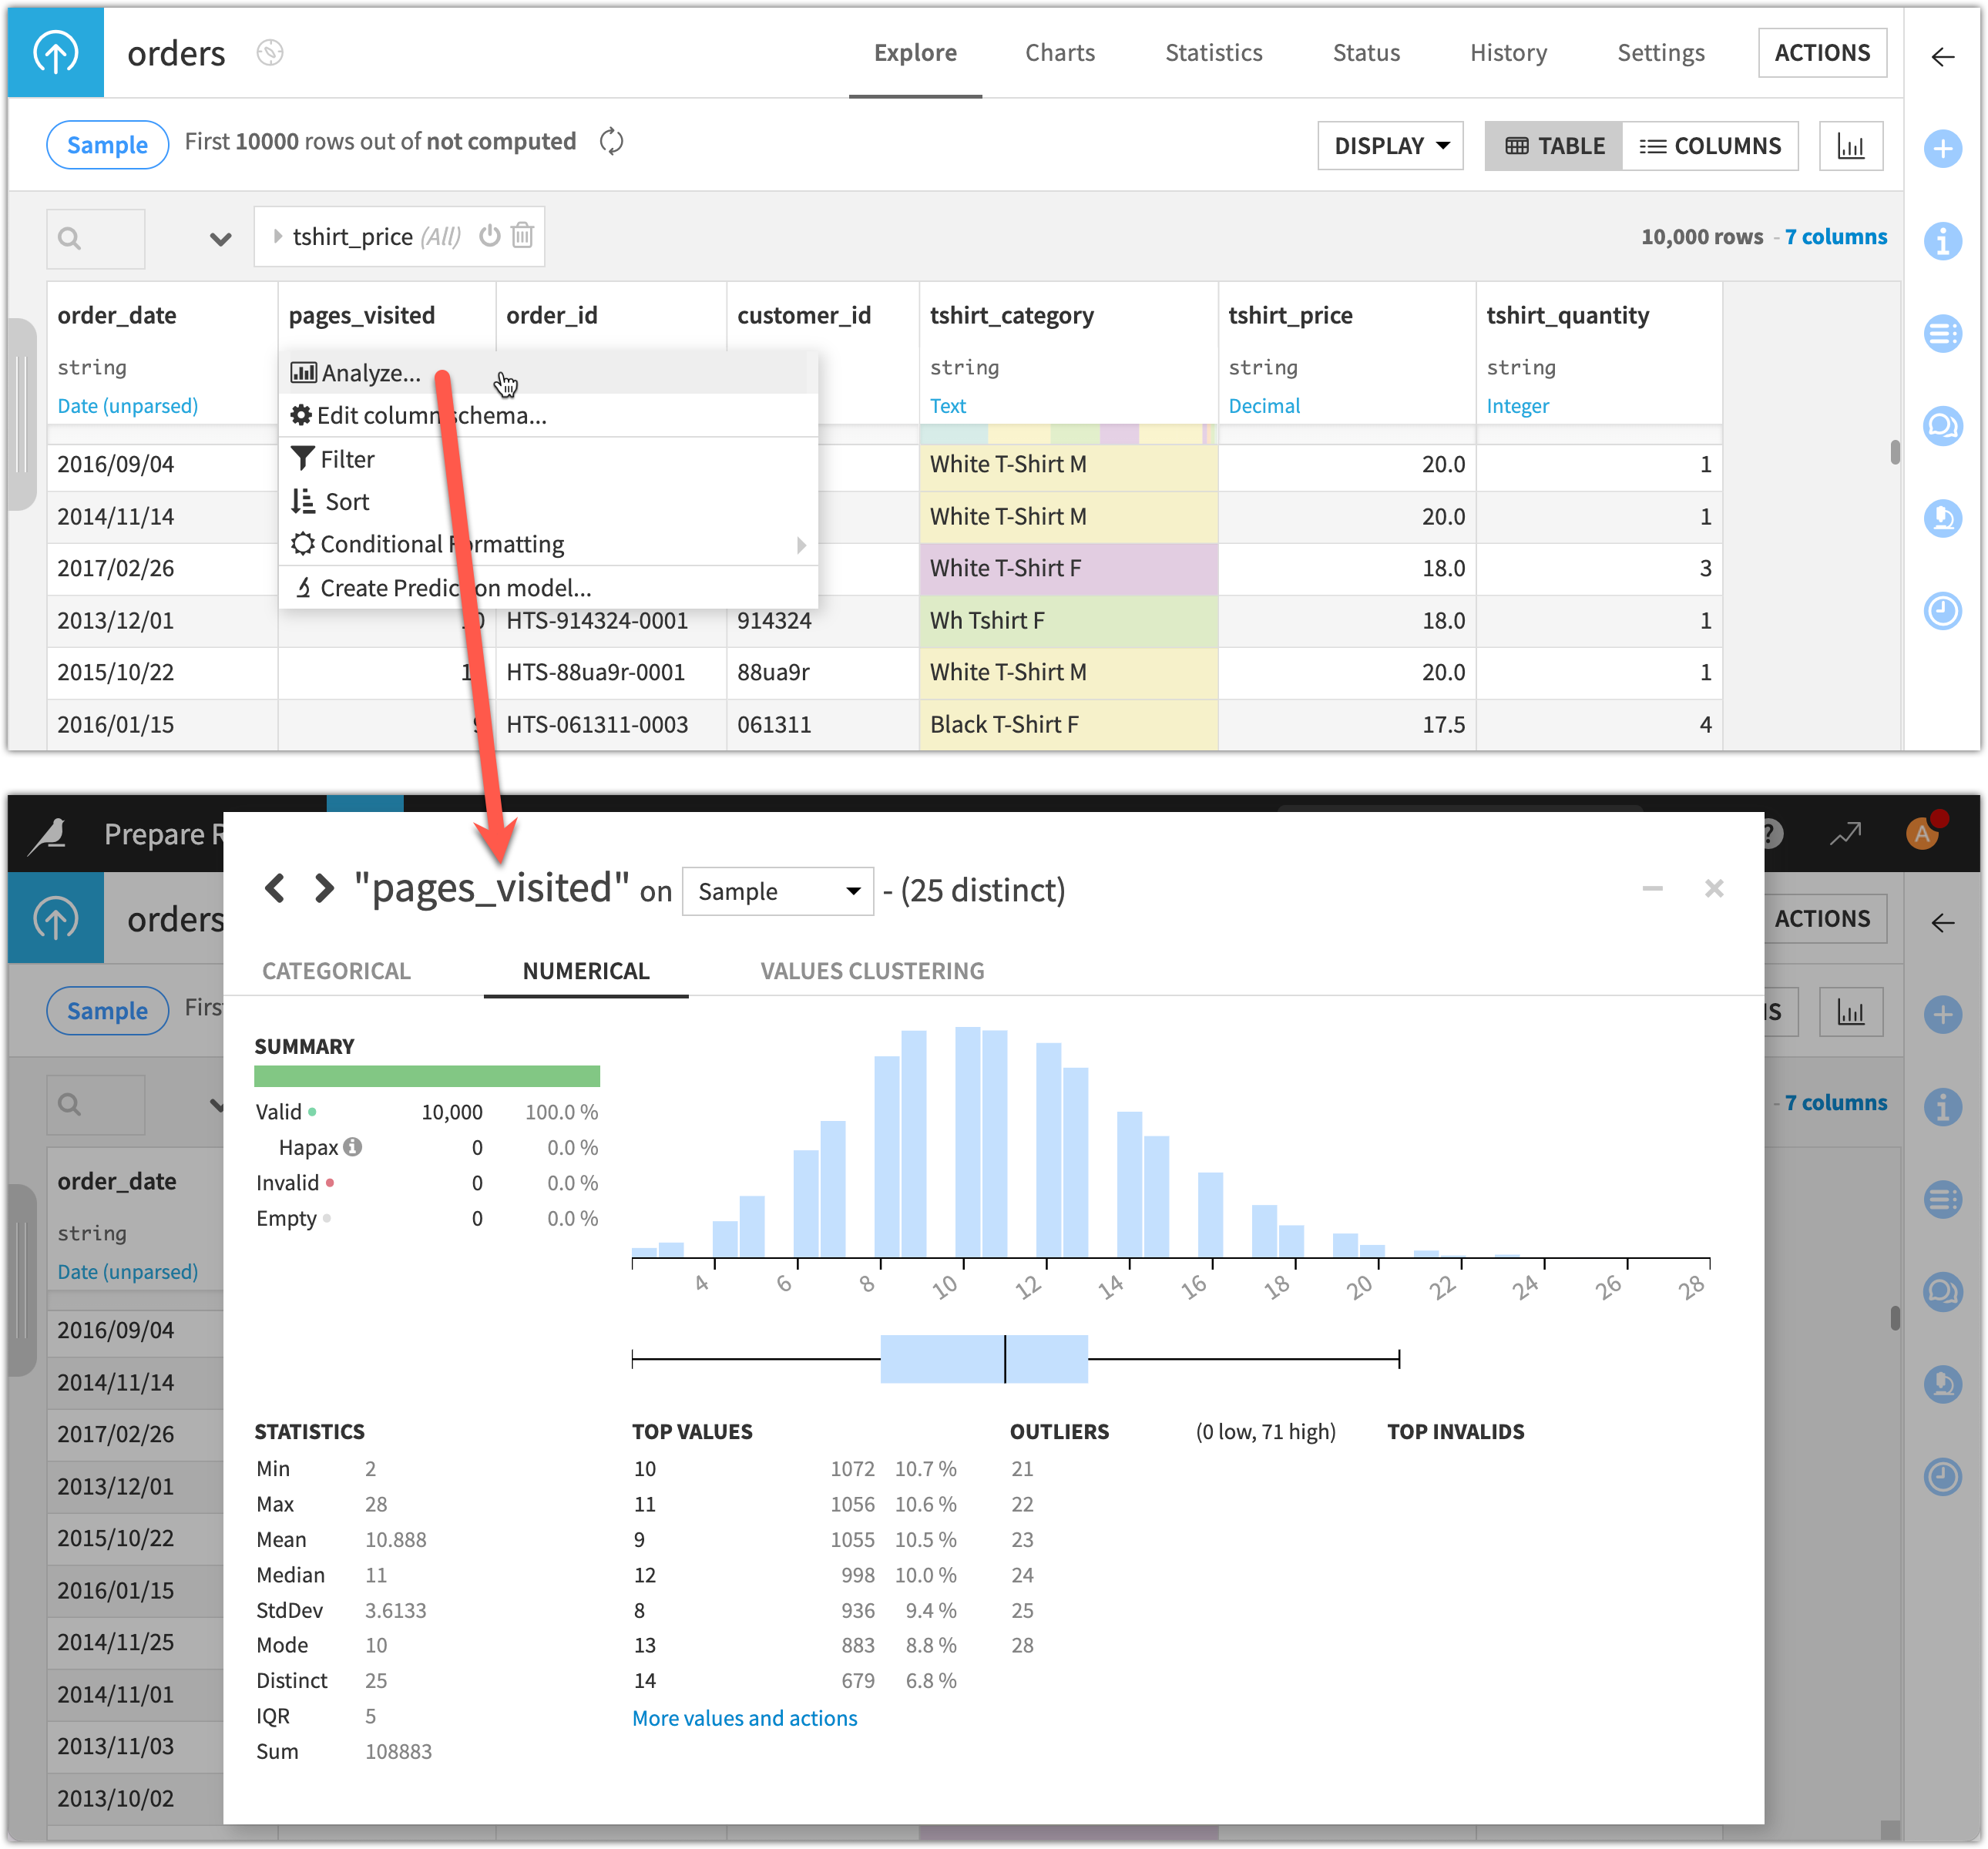This screenshot has height=1849, width=1988.
Task: Click the user avatar with notification badge
Action: click(1923, 833)
